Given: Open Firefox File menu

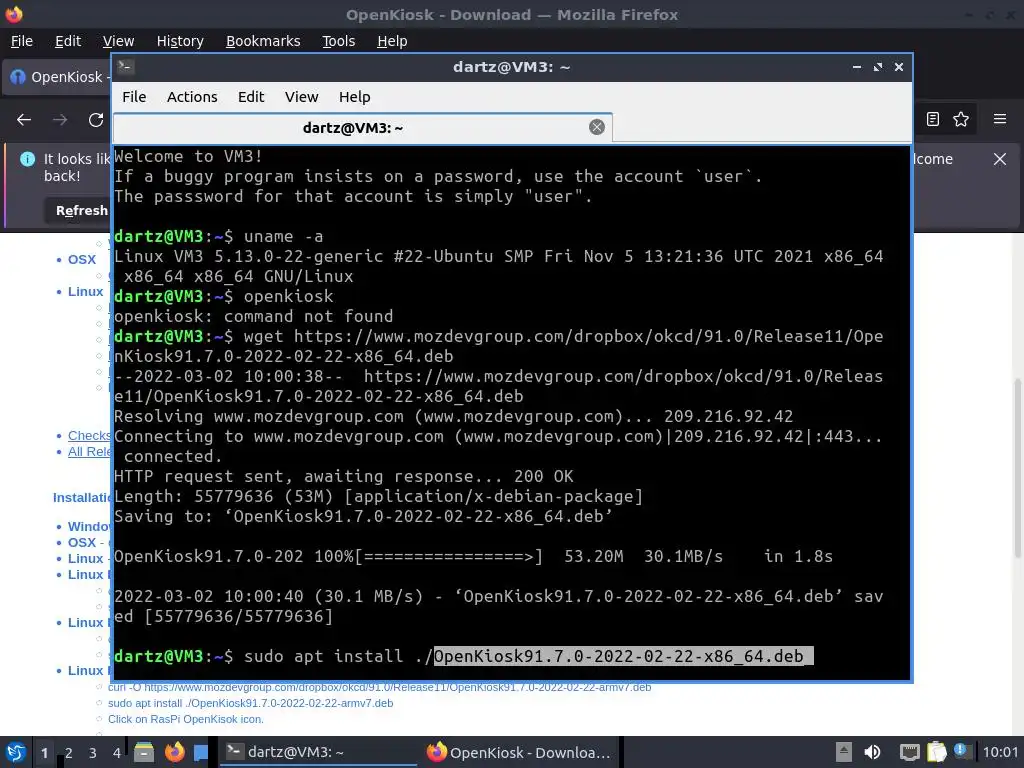Looking at the screenshot, I should [x=22, y=41].
